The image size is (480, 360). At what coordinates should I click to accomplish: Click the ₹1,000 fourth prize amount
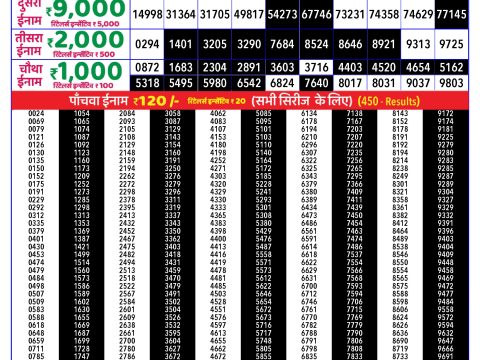click(86, 71)
